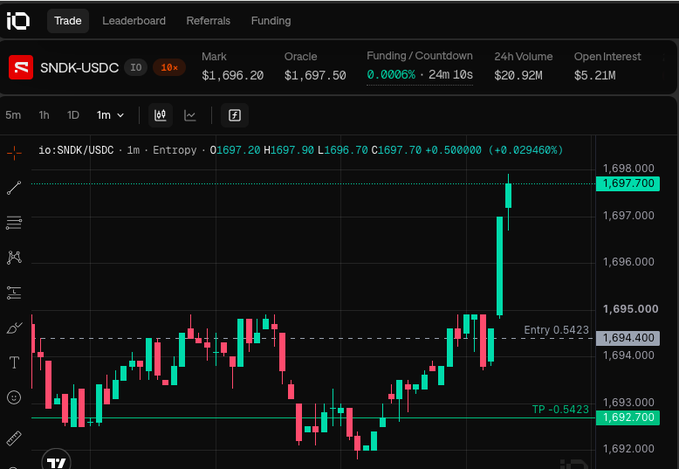Image resolution: width=679 pixels, height=469 pixels.
Task: Open the candlestick chart style button
Action: [161, 115]
